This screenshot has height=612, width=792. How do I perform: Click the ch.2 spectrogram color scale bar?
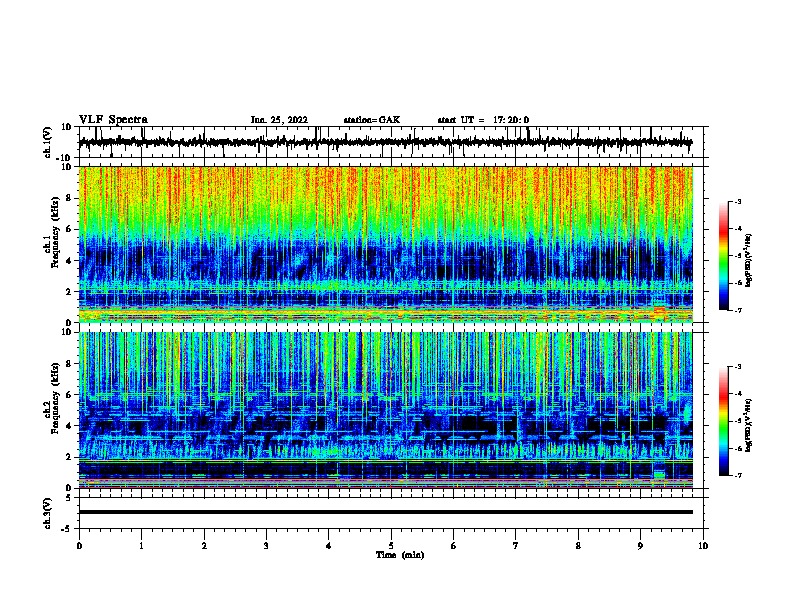coord(724,421)
